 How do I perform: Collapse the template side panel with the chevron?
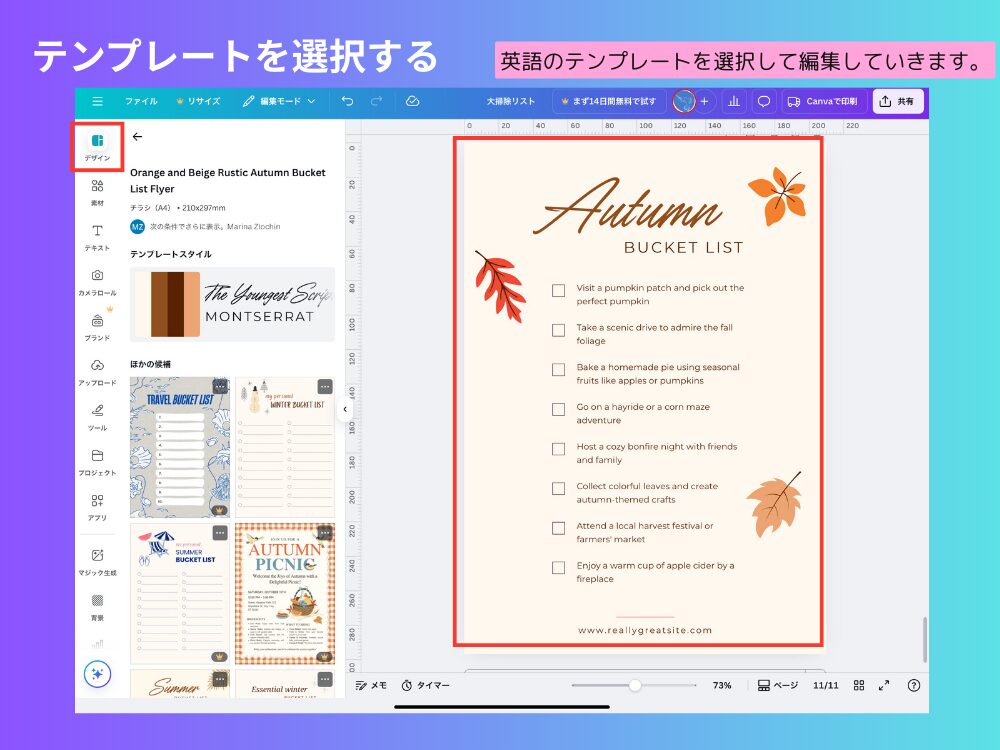pos(345,408)
